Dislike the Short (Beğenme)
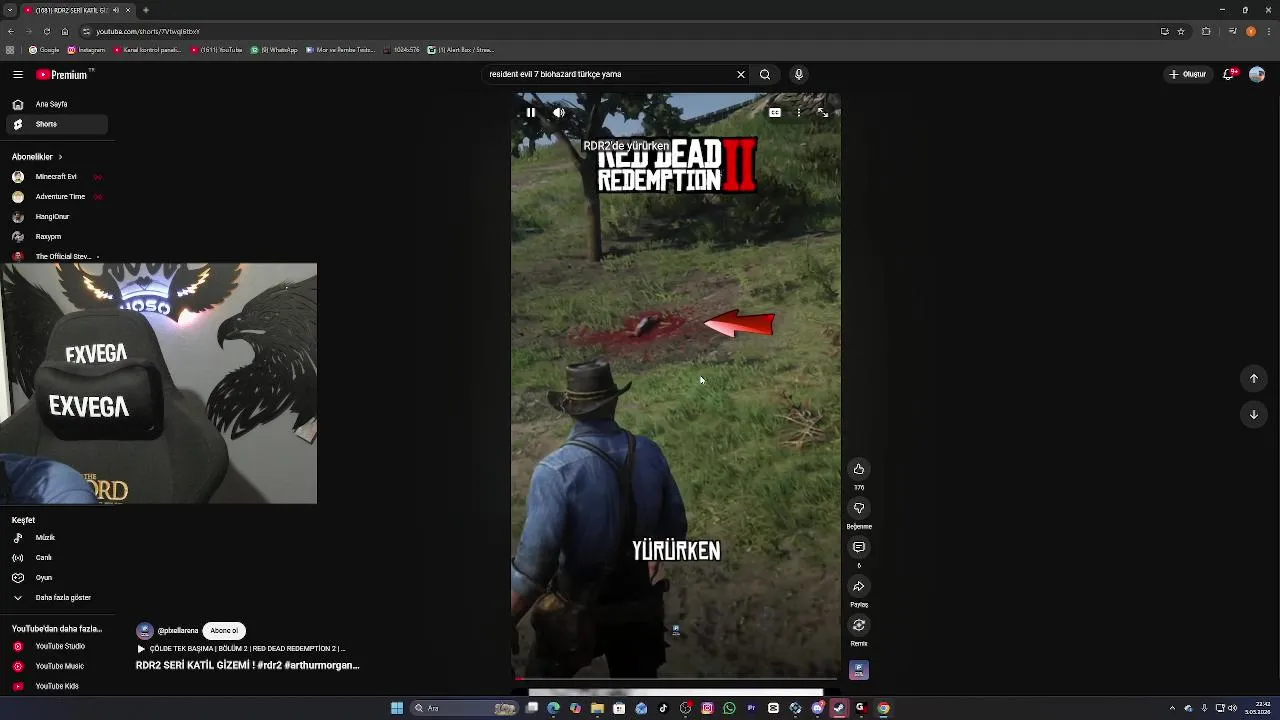This screenshot has height=720, width=1280. 859,508
